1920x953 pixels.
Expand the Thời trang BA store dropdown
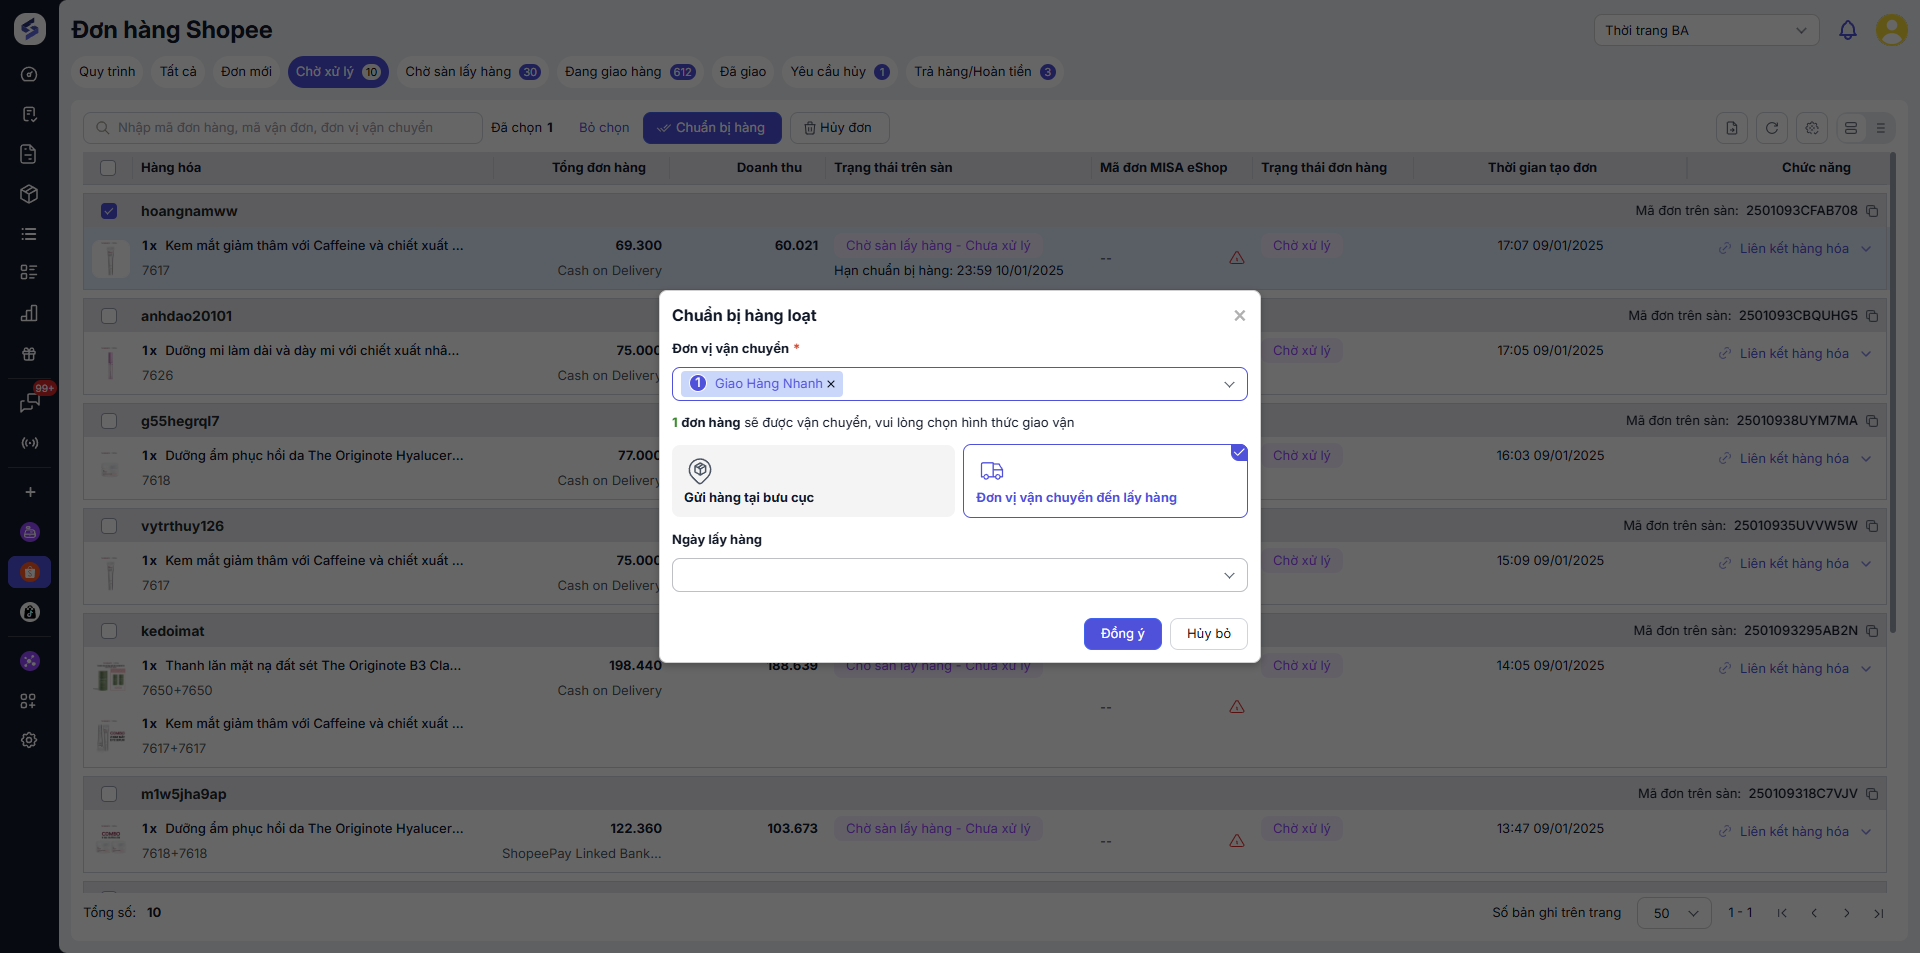[1706, 30]
